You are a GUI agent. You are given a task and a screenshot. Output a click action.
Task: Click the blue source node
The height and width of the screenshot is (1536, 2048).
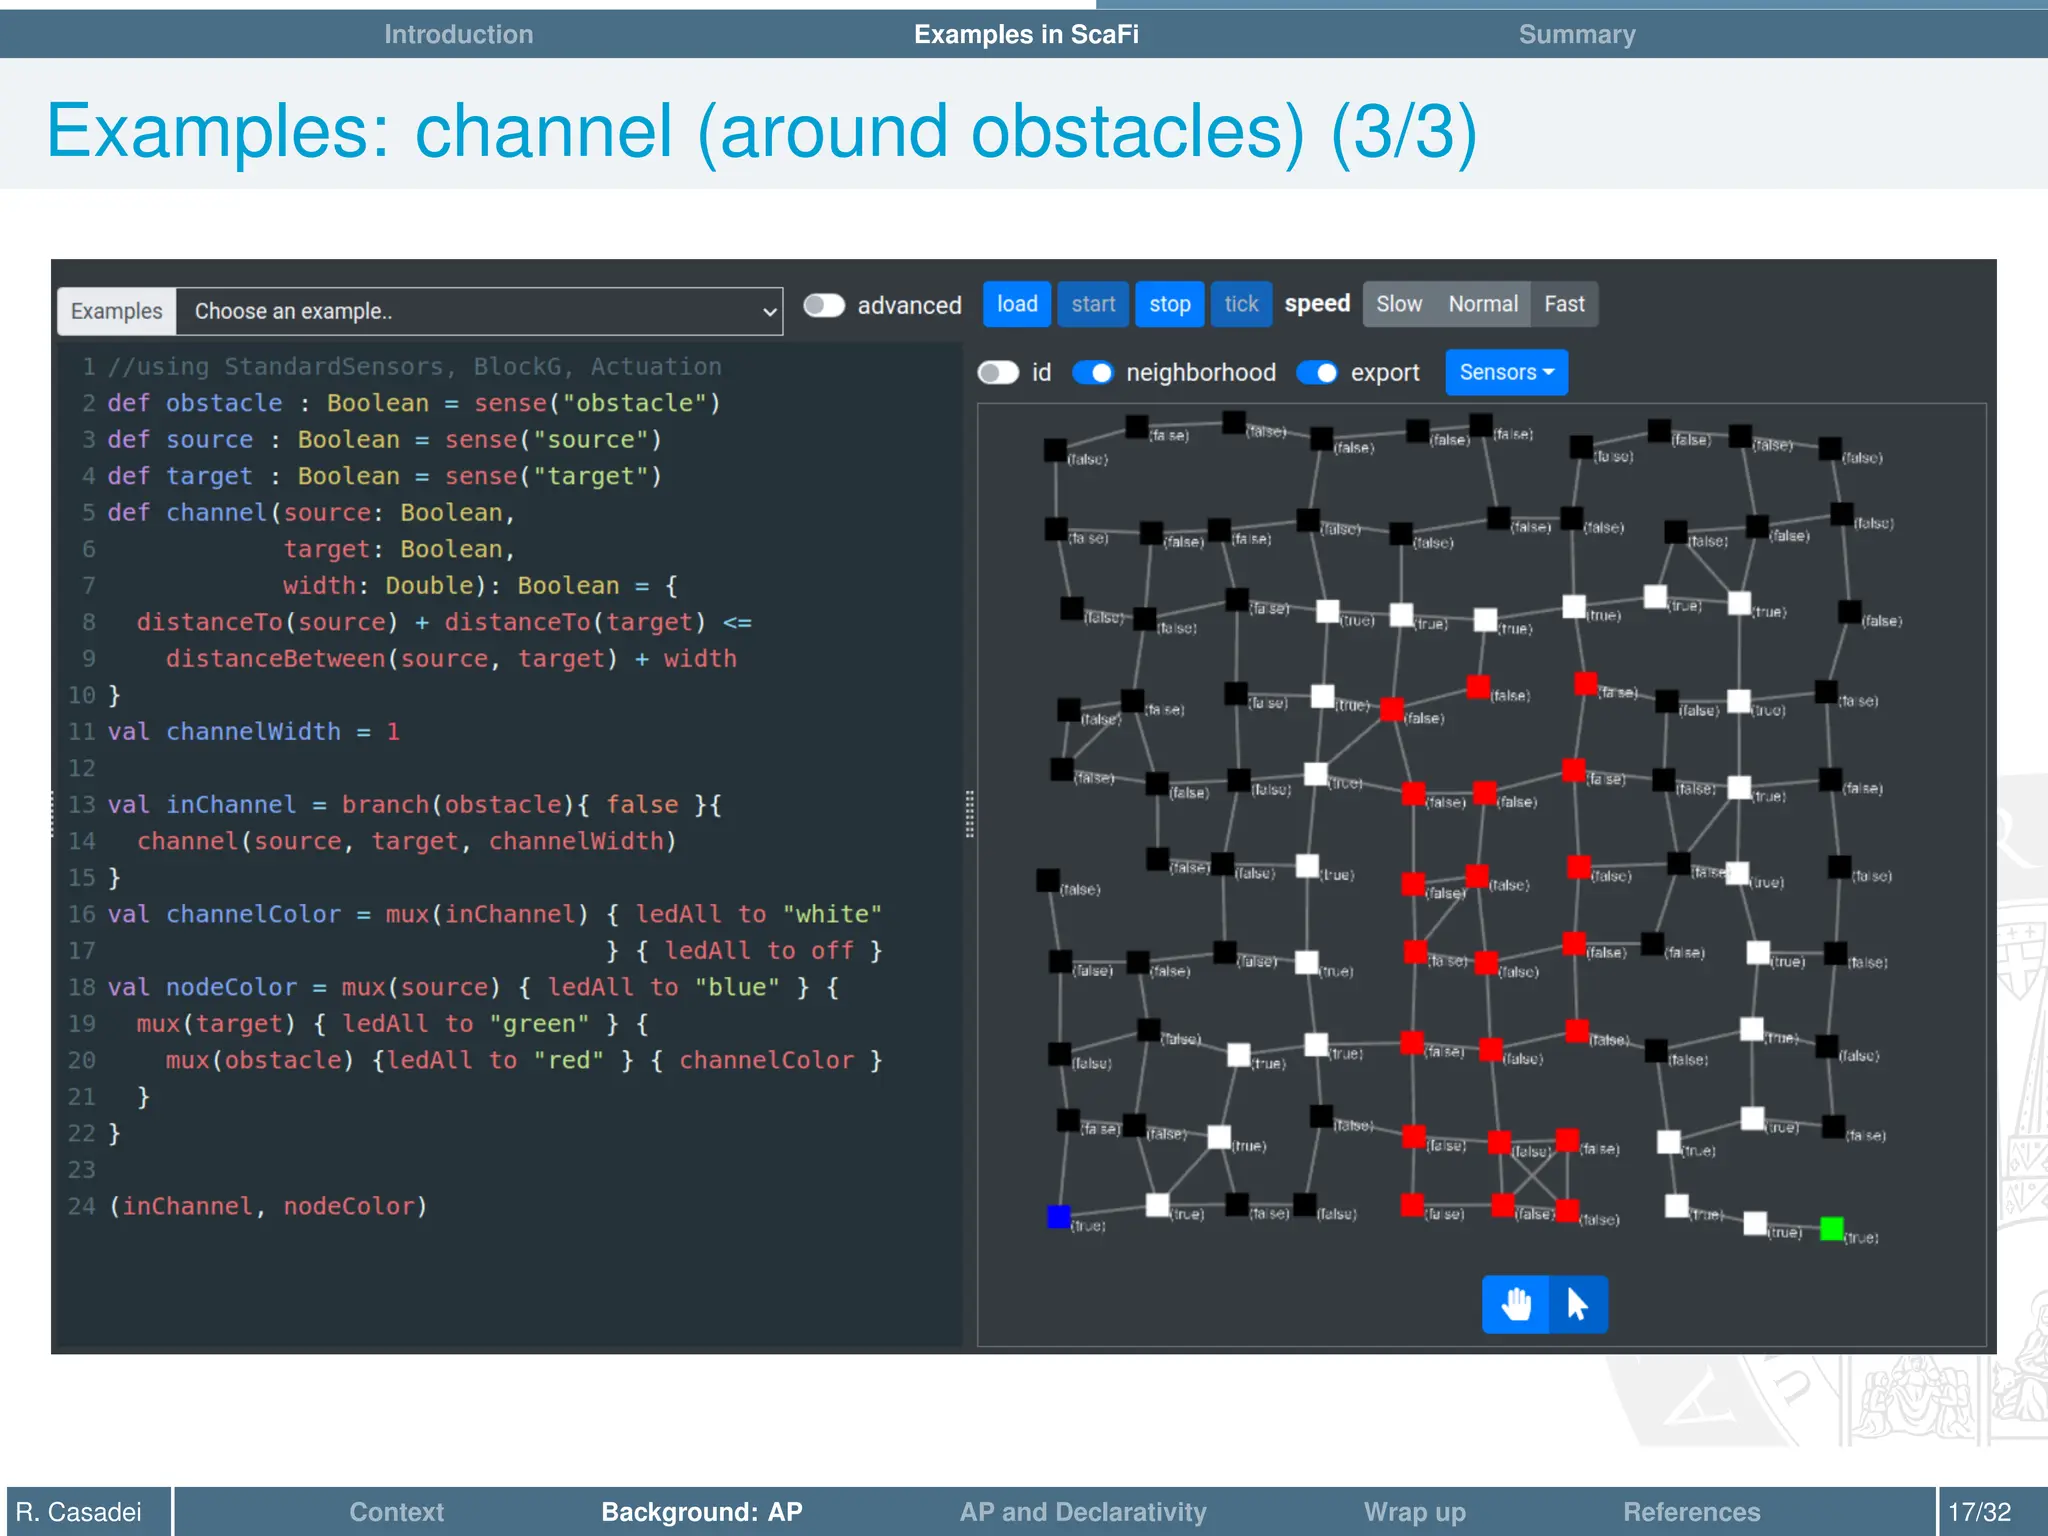click(x=1058, y=1216)
